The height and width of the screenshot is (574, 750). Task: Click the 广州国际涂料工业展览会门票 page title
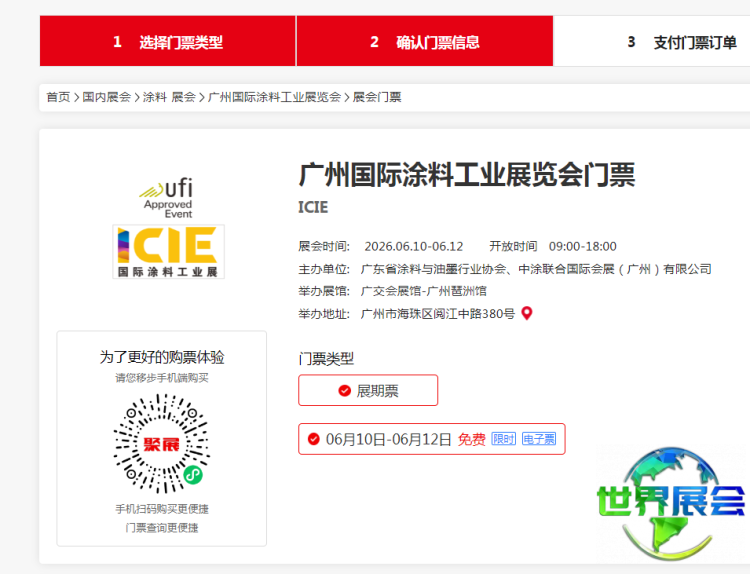click(466, 174)
